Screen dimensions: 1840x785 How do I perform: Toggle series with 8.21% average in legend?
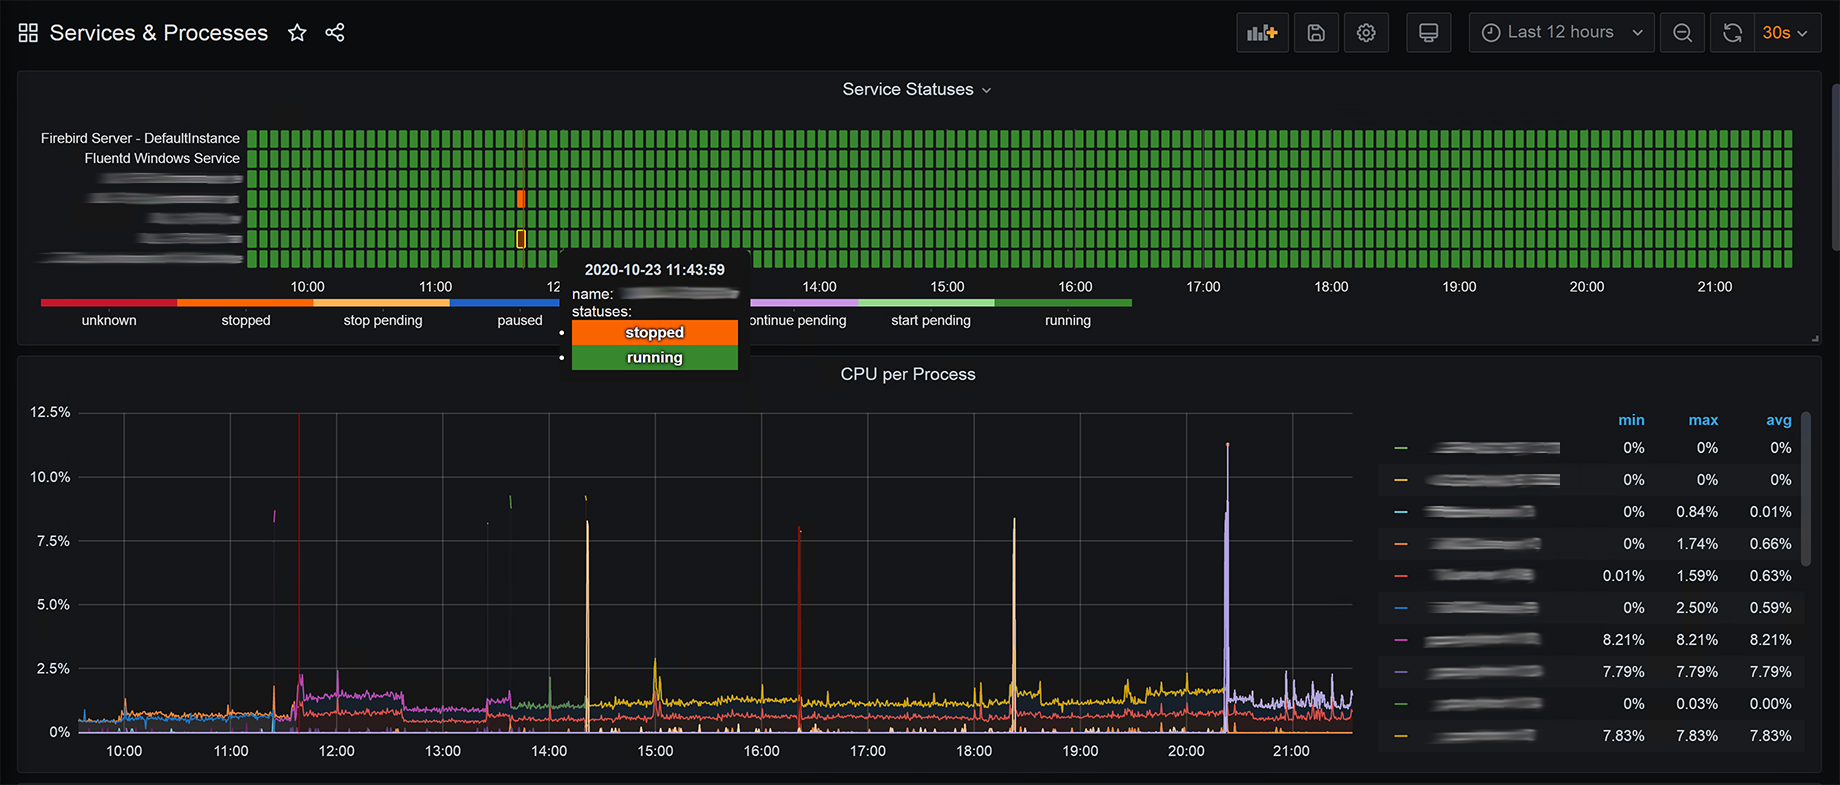1482,640
